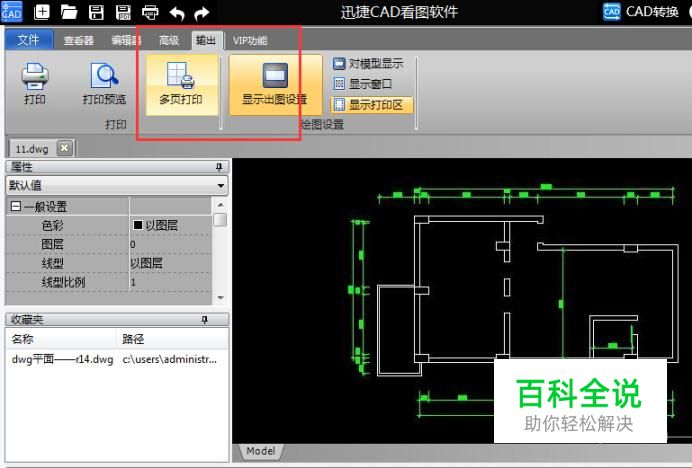Toggle 对模型显示 option
Screen dimensions: 692x468
[368, 64]
